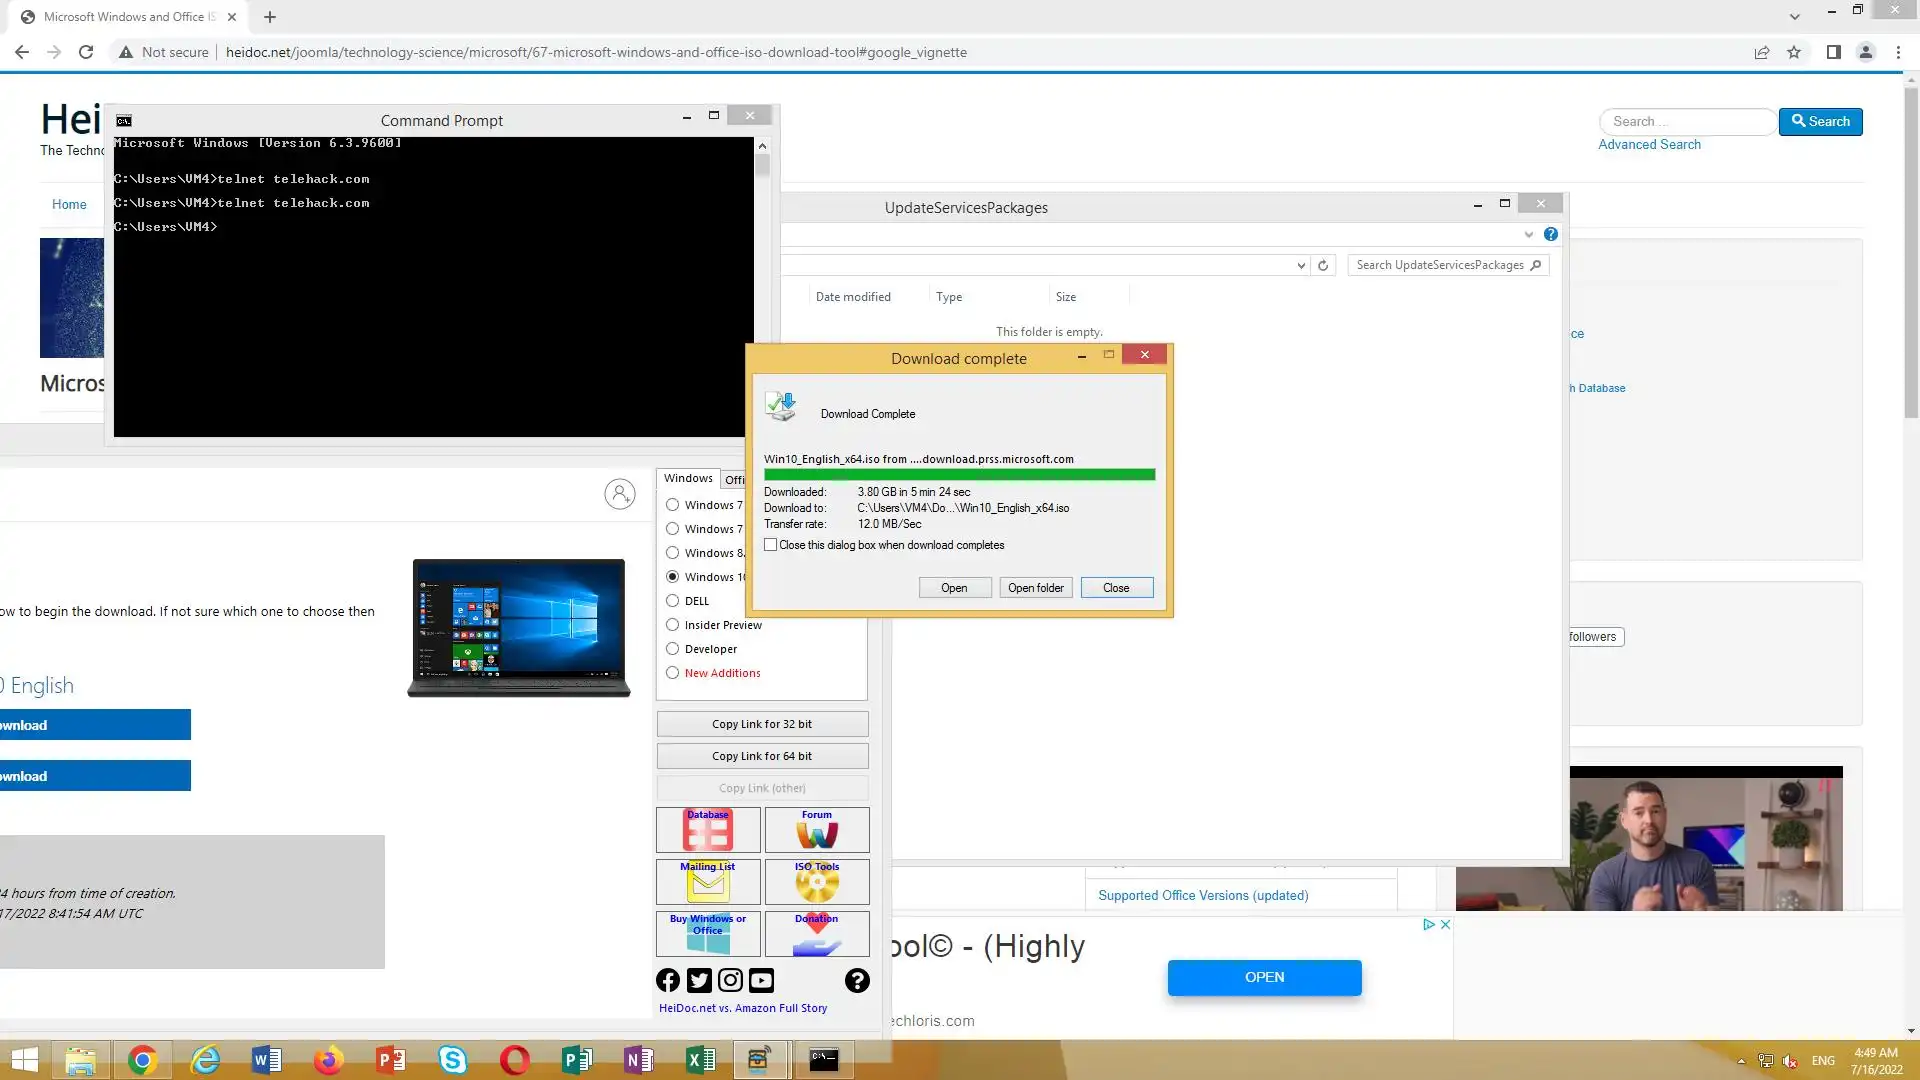Click the Mailing List envelope icon
The height and width of the screenshot is (1080, 1920).
coord(708,882)
